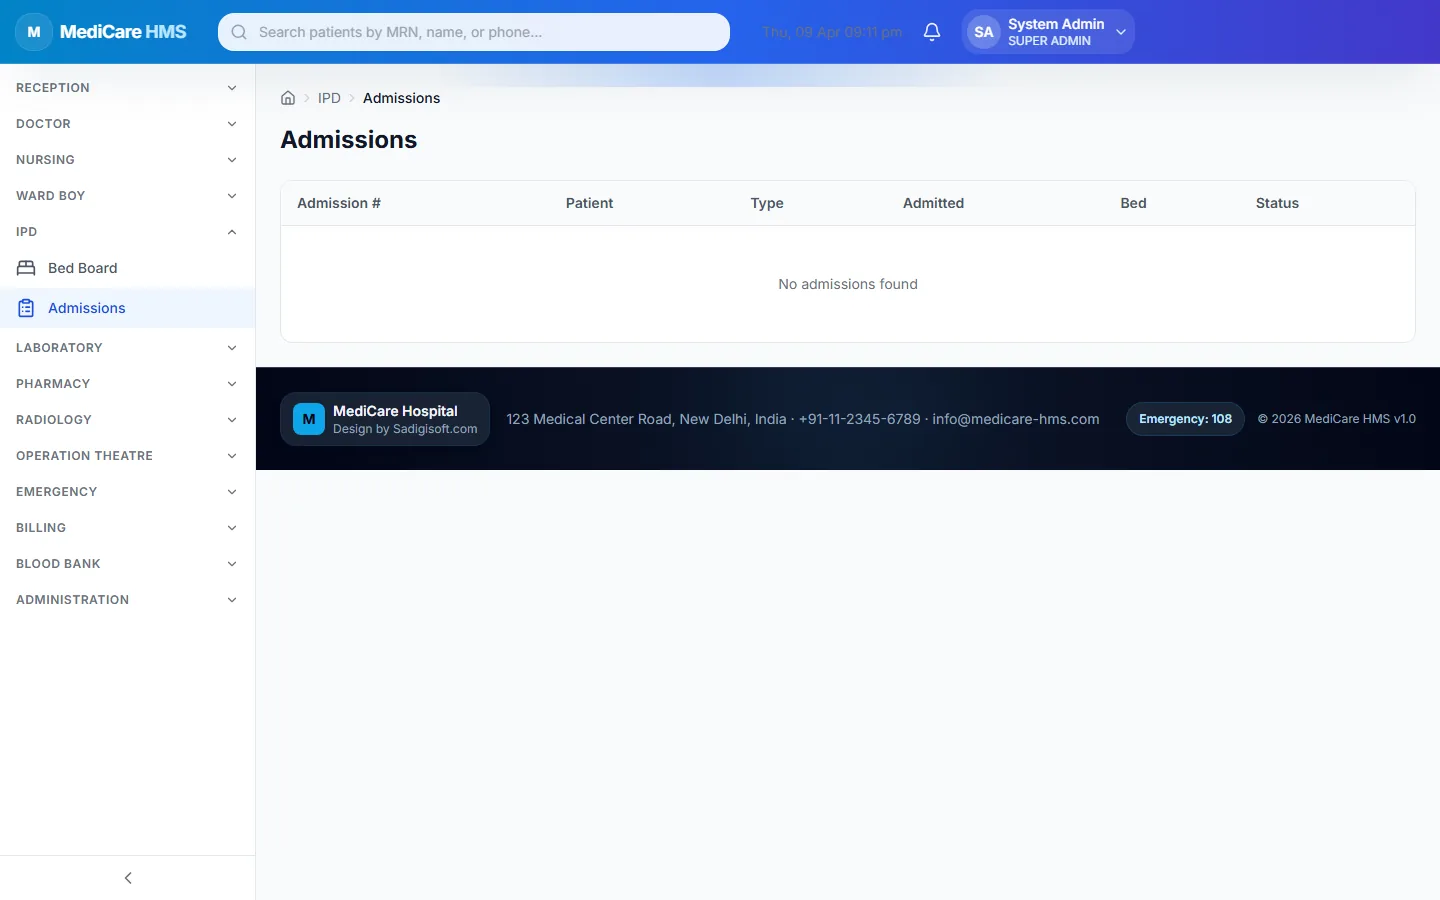Expand the Doctor section

(x=127, y=124)
